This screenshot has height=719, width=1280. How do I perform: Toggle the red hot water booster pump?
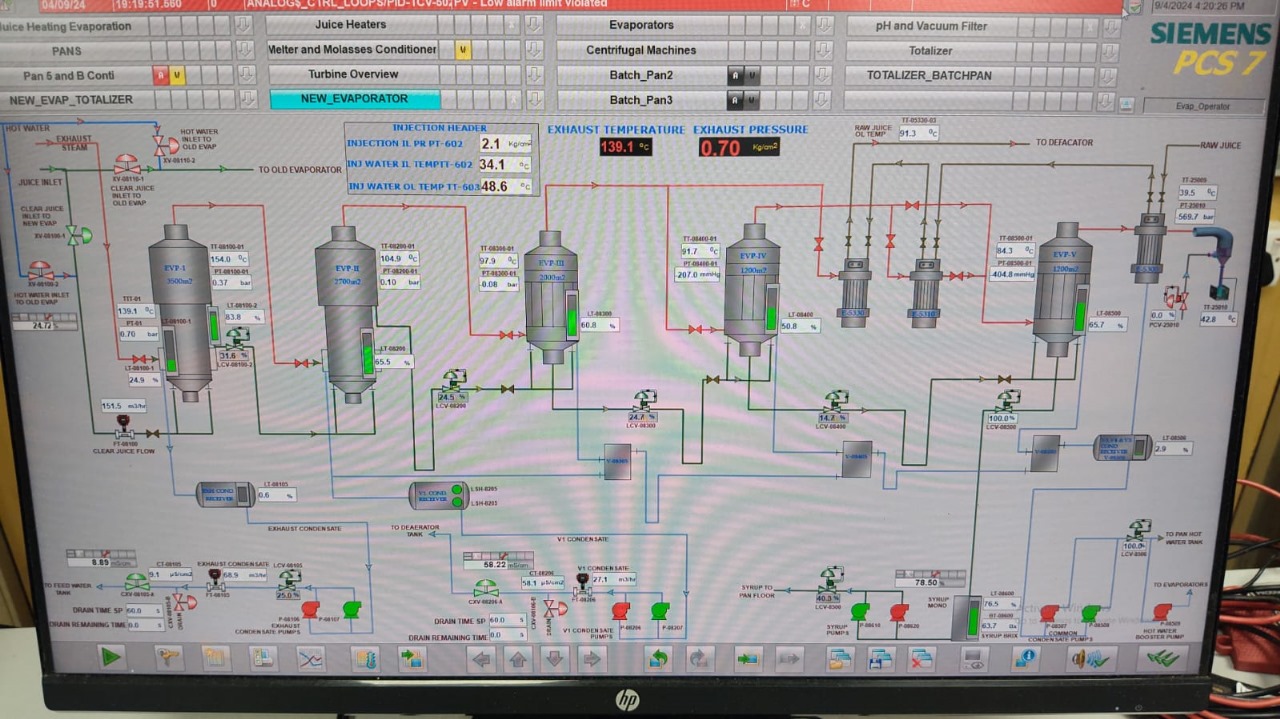point(1162,611)
